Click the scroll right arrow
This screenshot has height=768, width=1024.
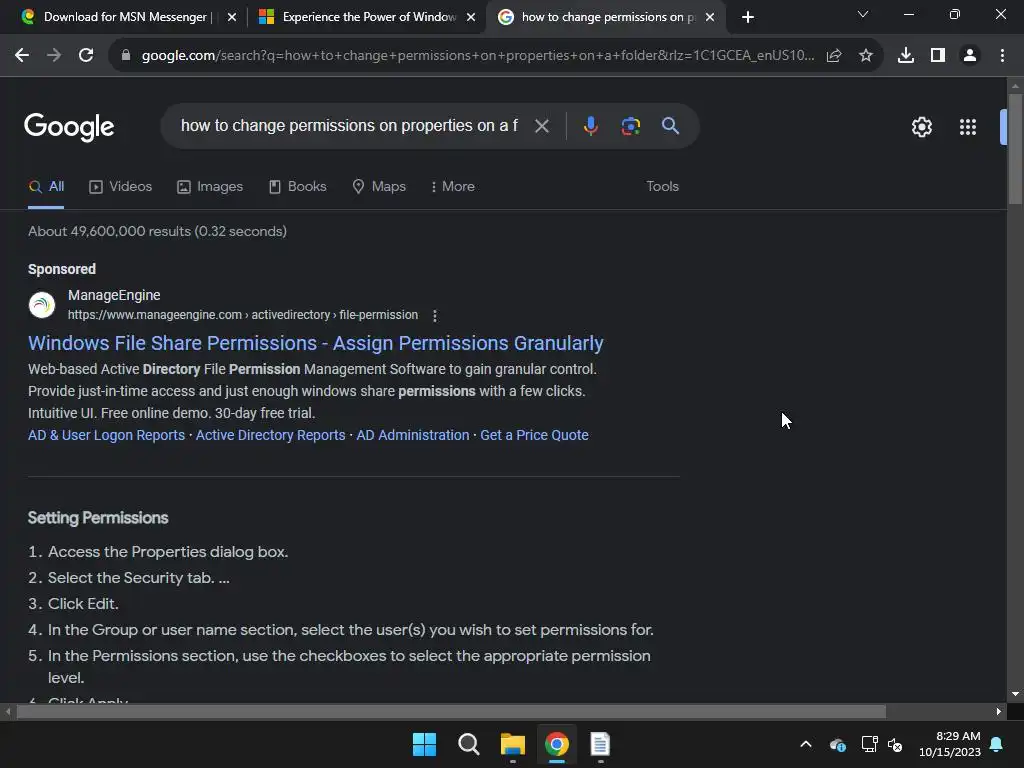999,712
